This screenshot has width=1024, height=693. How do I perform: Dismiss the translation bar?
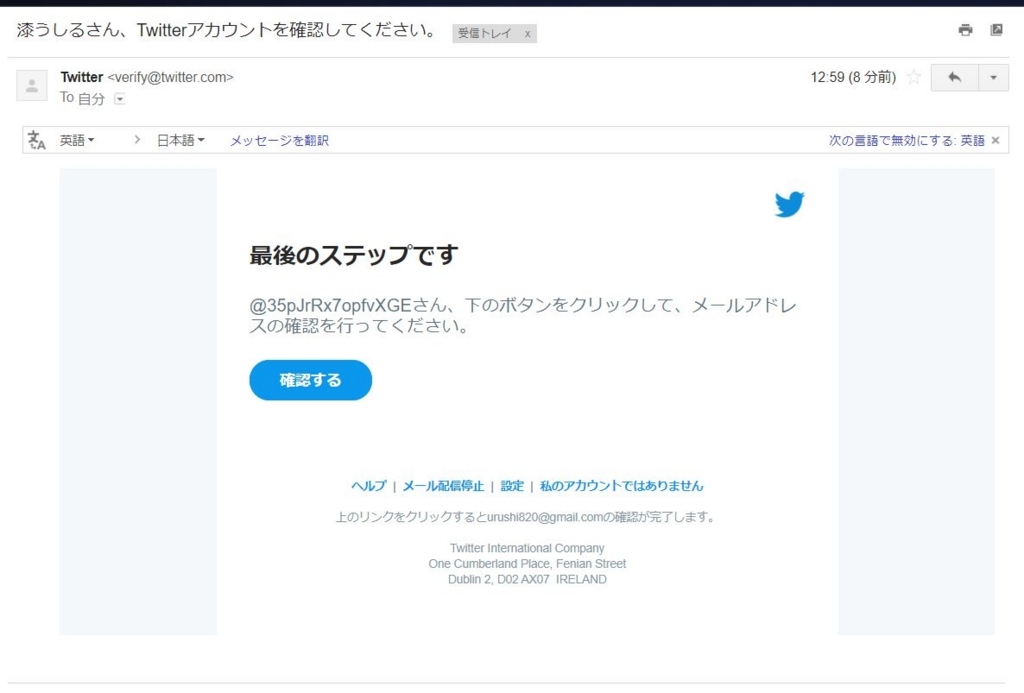pyautogui.click(x=995, y=140)
